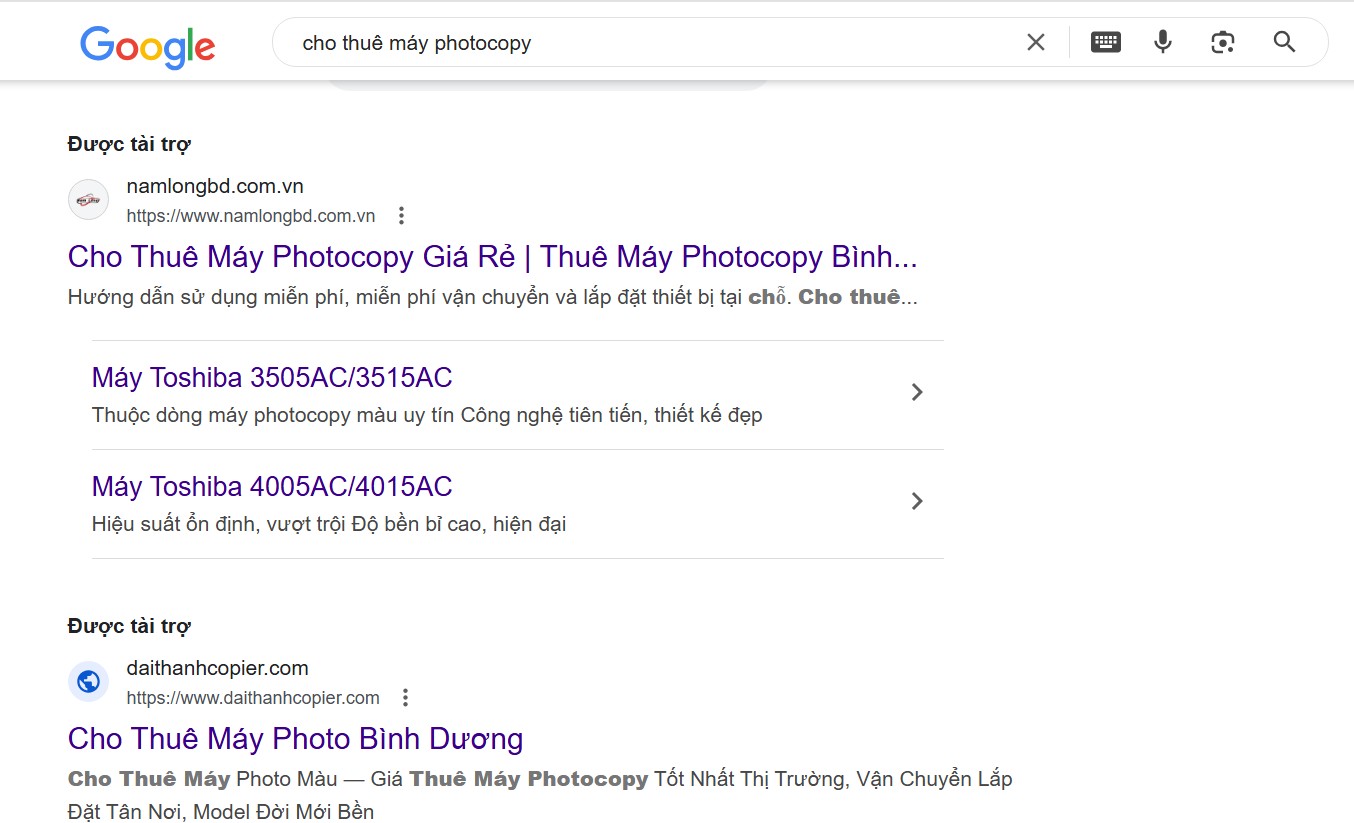Click the https://www.daithanhcopier.com URL
Image resolution: width=1354 pixels, height=823 pixels.
pos(253,698)
